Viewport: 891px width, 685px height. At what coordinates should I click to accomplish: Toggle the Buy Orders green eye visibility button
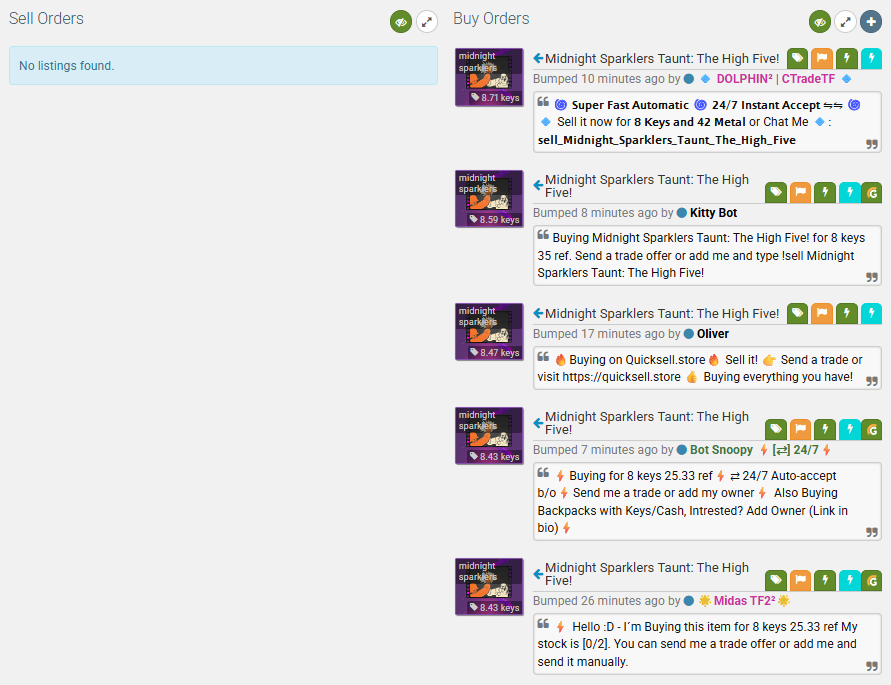pyautogui.click(x=819, y=22)
